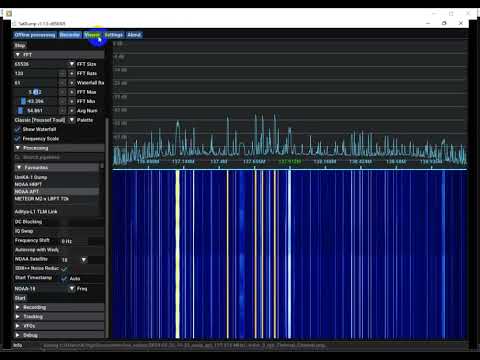
Task: Open the Settings tab
Action: (114, 35)
